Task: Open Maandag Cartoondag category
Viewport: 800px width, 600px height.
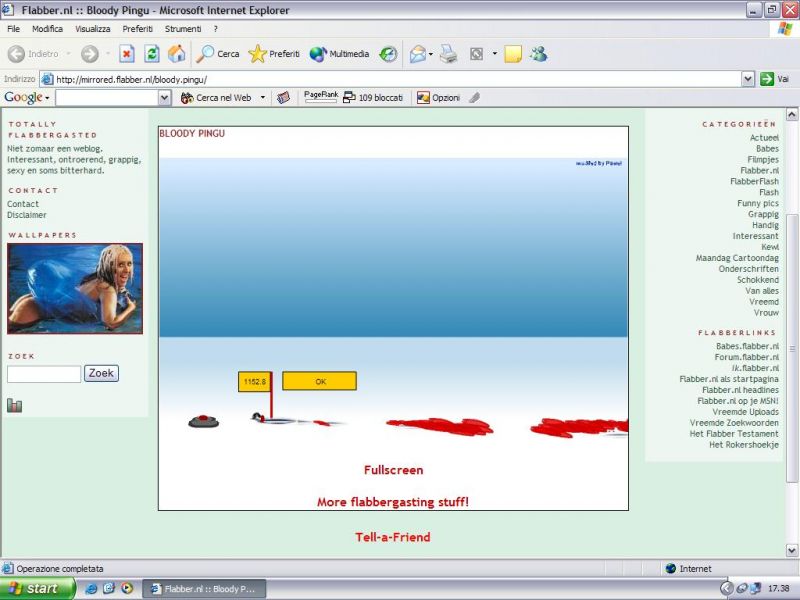Action: [x=737, y=258]
